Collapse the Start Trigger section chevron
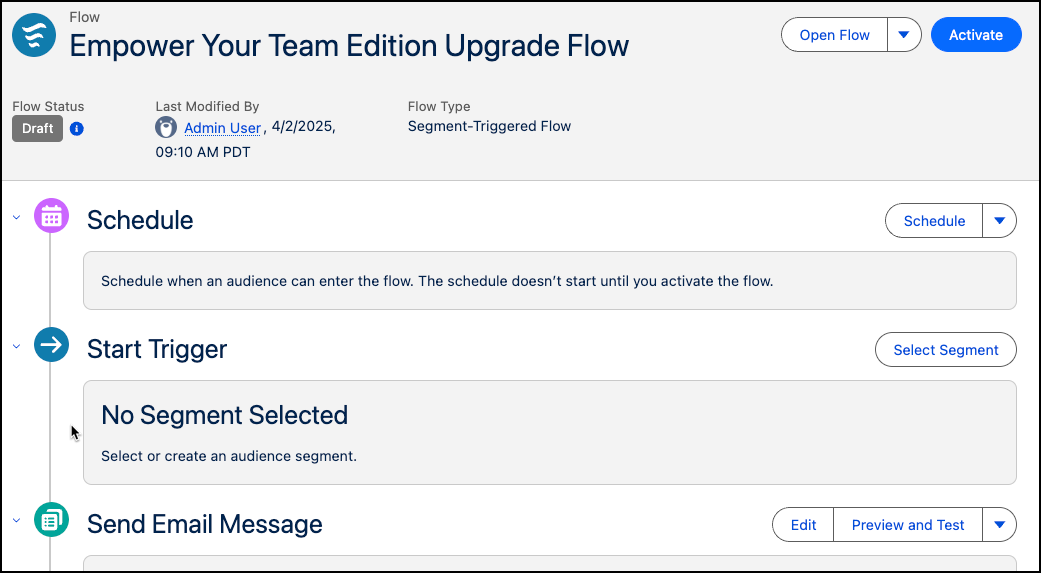Screen dimensions: 1041x573 16,346
